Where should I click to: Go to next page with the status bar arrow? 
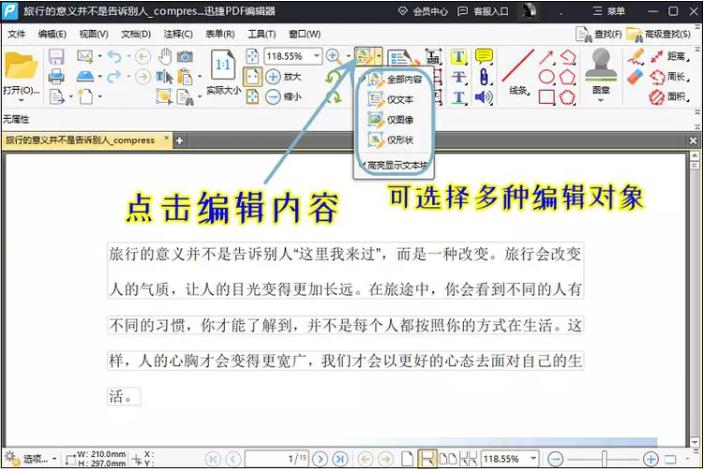(320, 459)
